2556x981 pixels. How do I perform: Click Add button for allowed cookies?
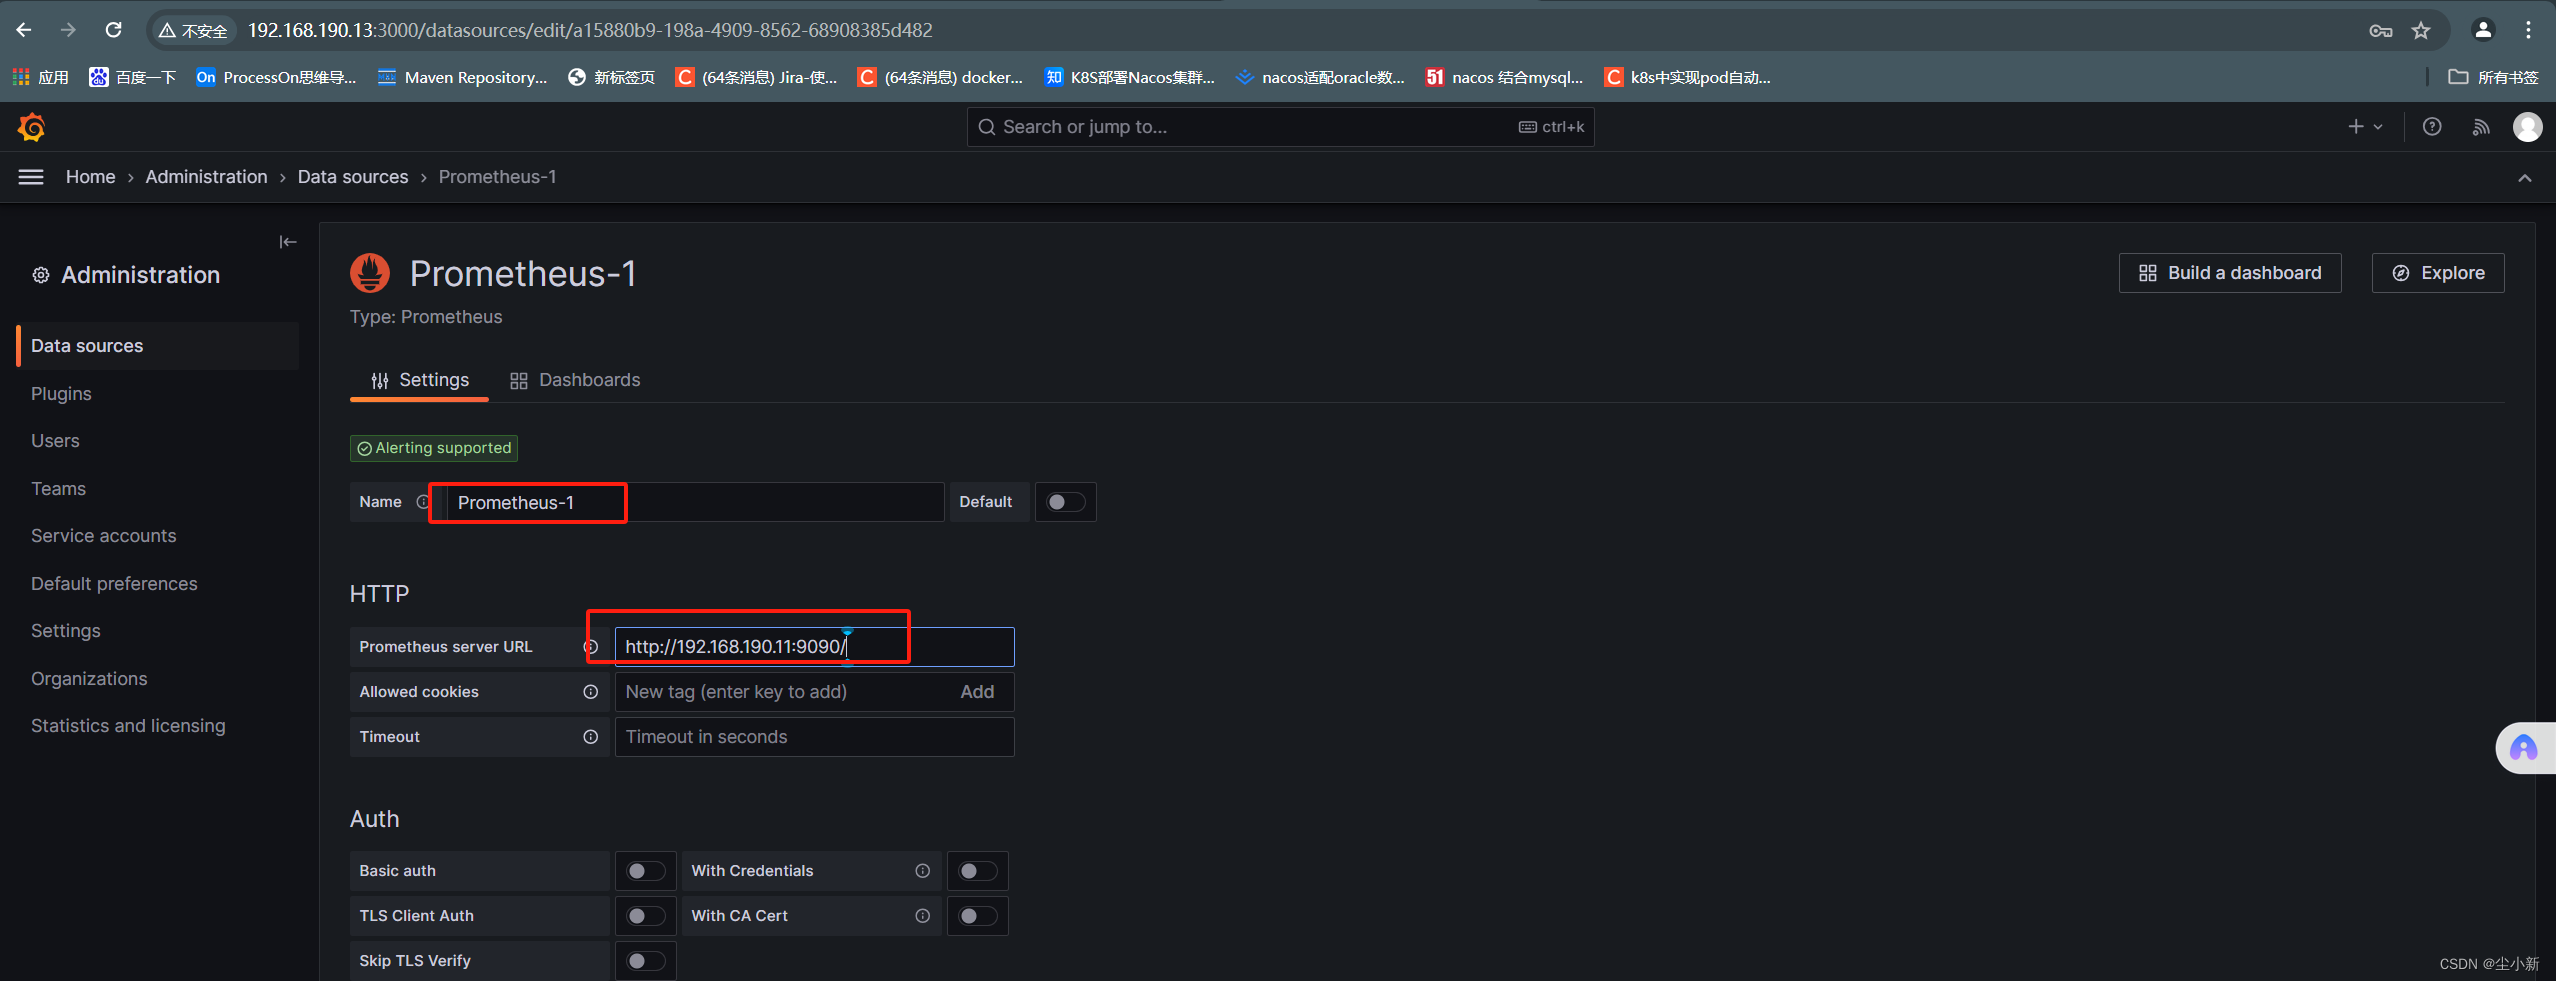(977, 692)
